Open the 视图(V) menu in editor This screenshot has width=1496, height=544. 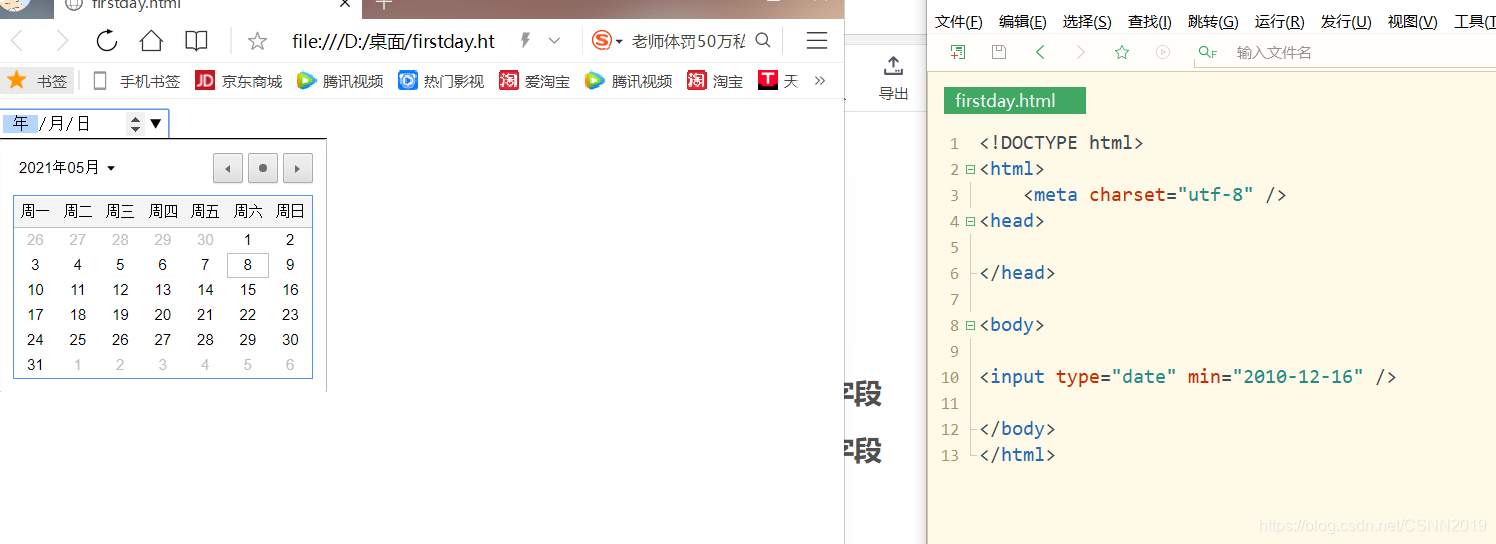pyautogui.click(x=1412, y=22)
